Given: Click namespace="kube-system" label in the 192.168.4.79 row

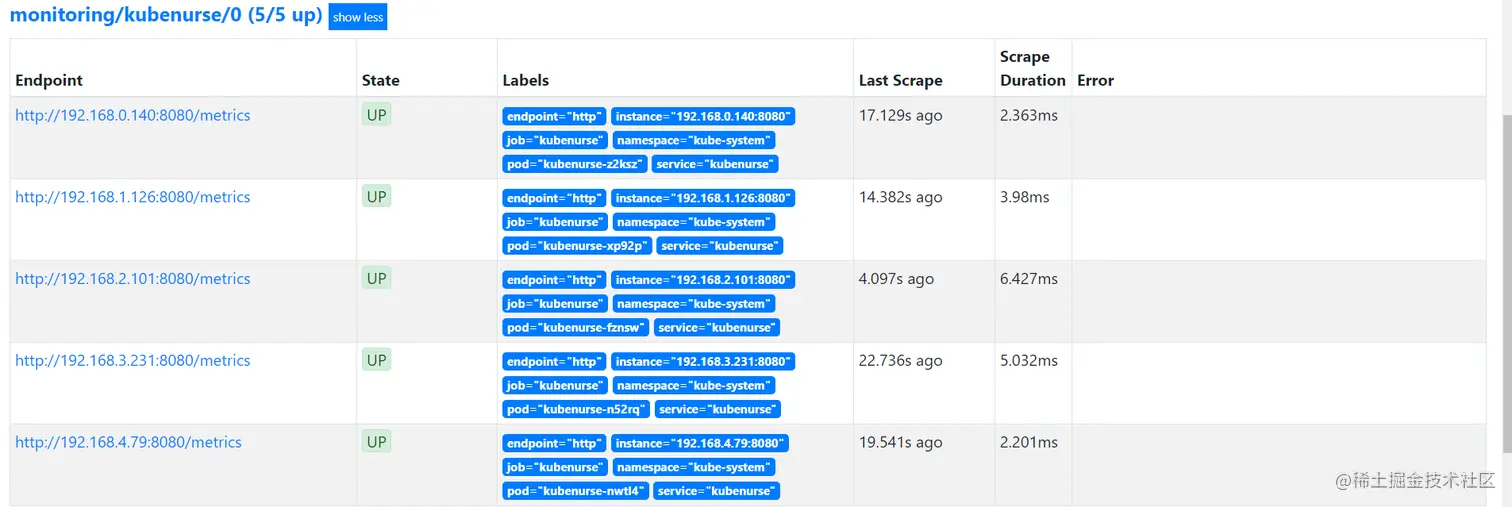Looking at the screenshot, I should tap(693, 468).
